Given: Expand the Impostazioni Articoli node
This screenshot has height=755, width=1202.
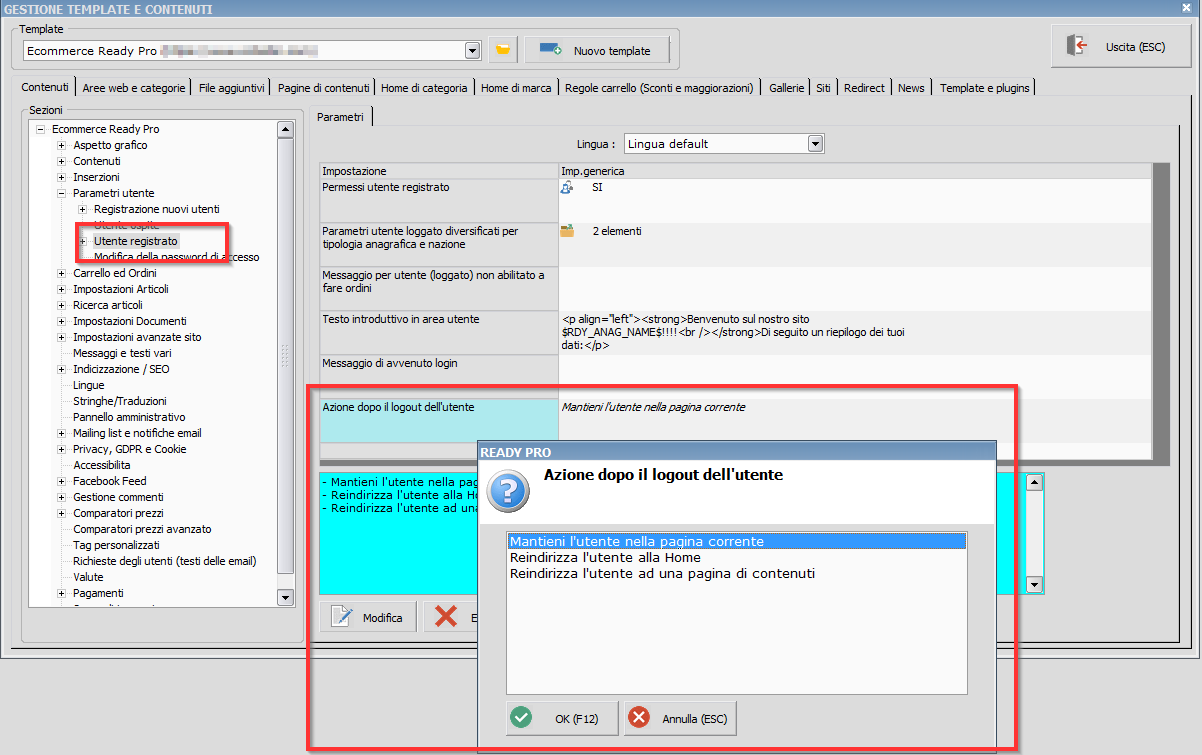Looking at the screenshot, I should click(x=61, y=289).
